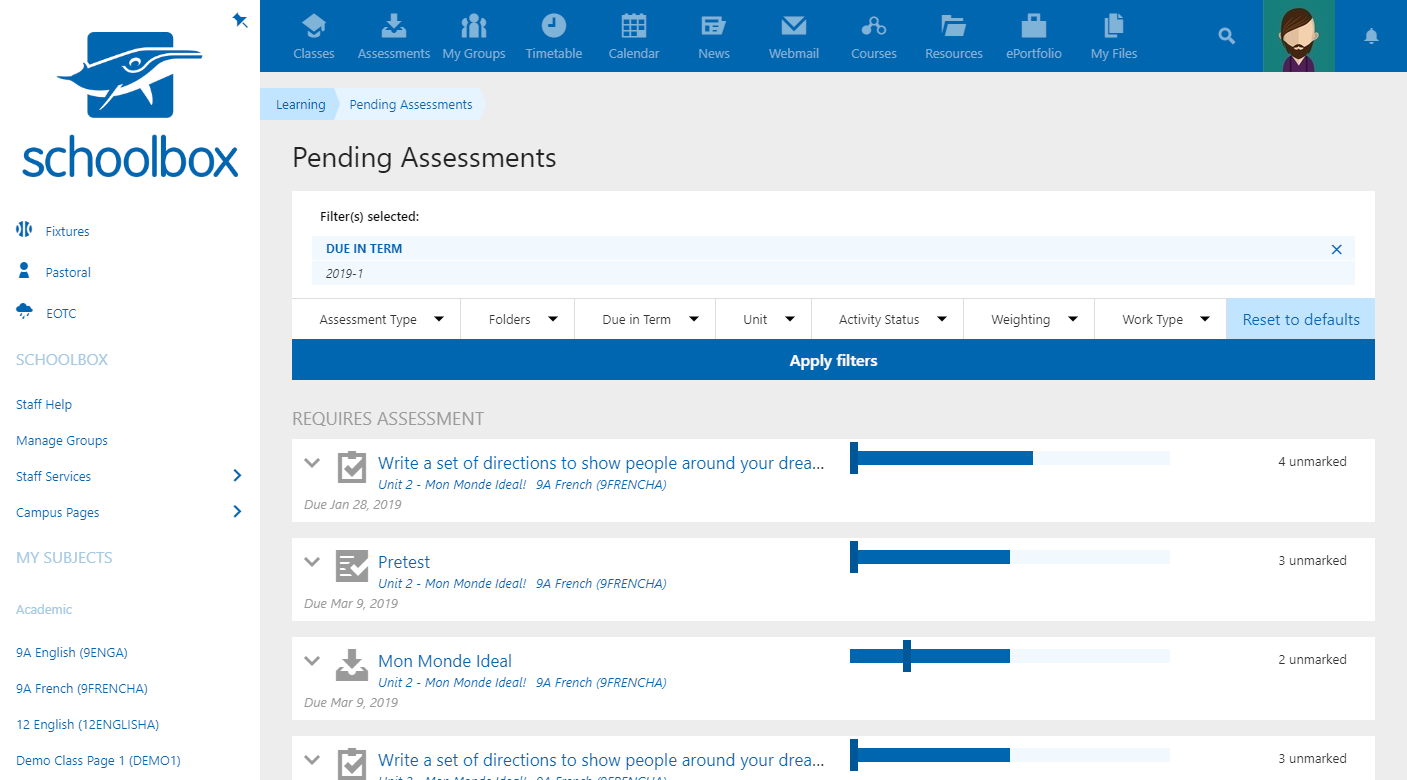
Task: Click the user avatar picture
Action: click(x=1298, y=36)
